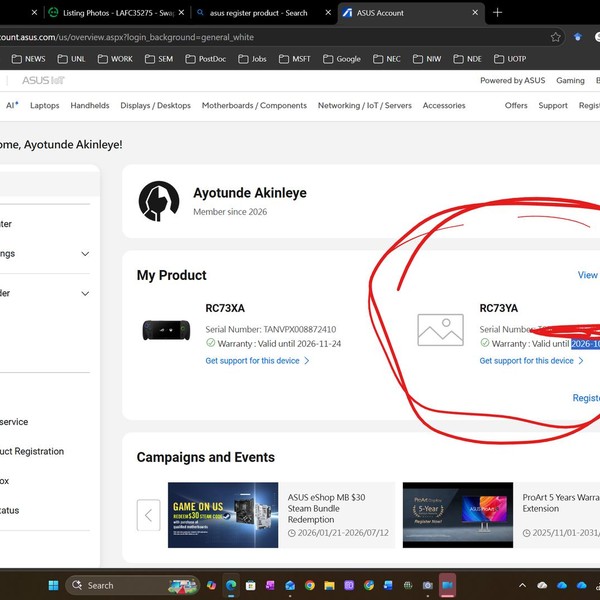The width and height of the screenshot is (600, 600).
Task: Open the WORK bookmarks folder
Action: point(115,59)
